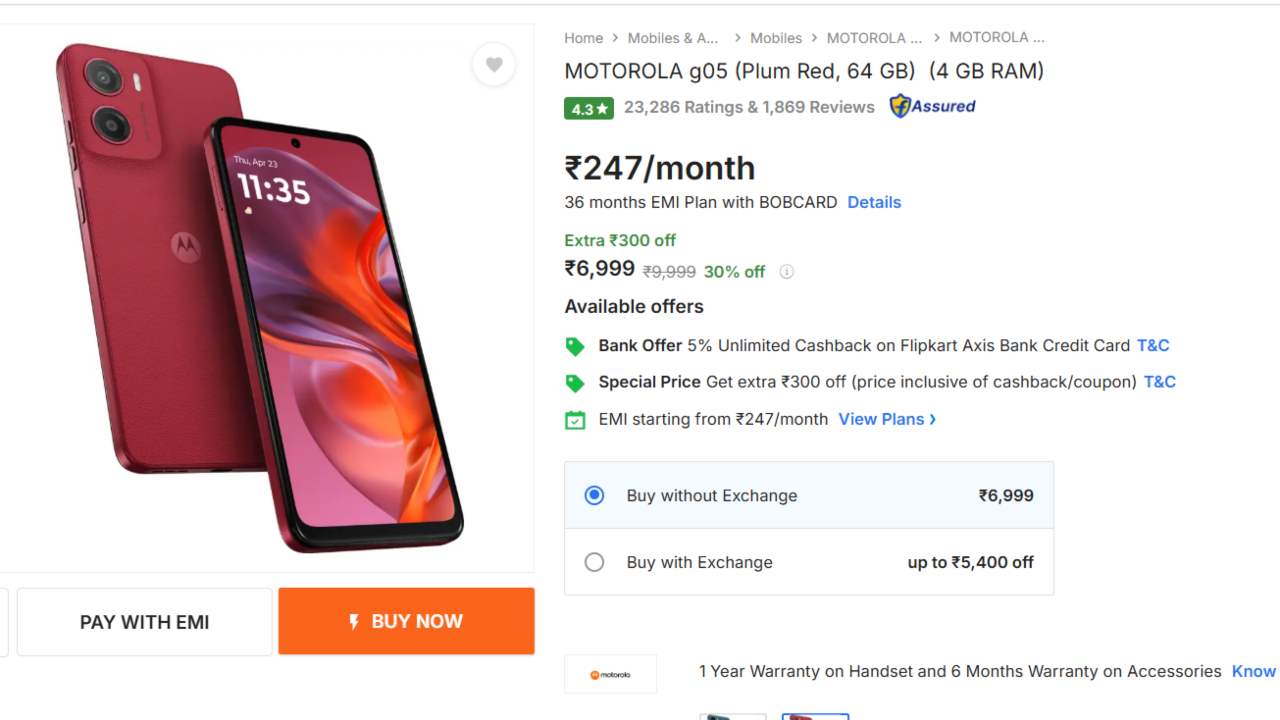Select Buy with Exchange option
Viewport: 1280px width, 720px height.
click(x=594, y=562)
